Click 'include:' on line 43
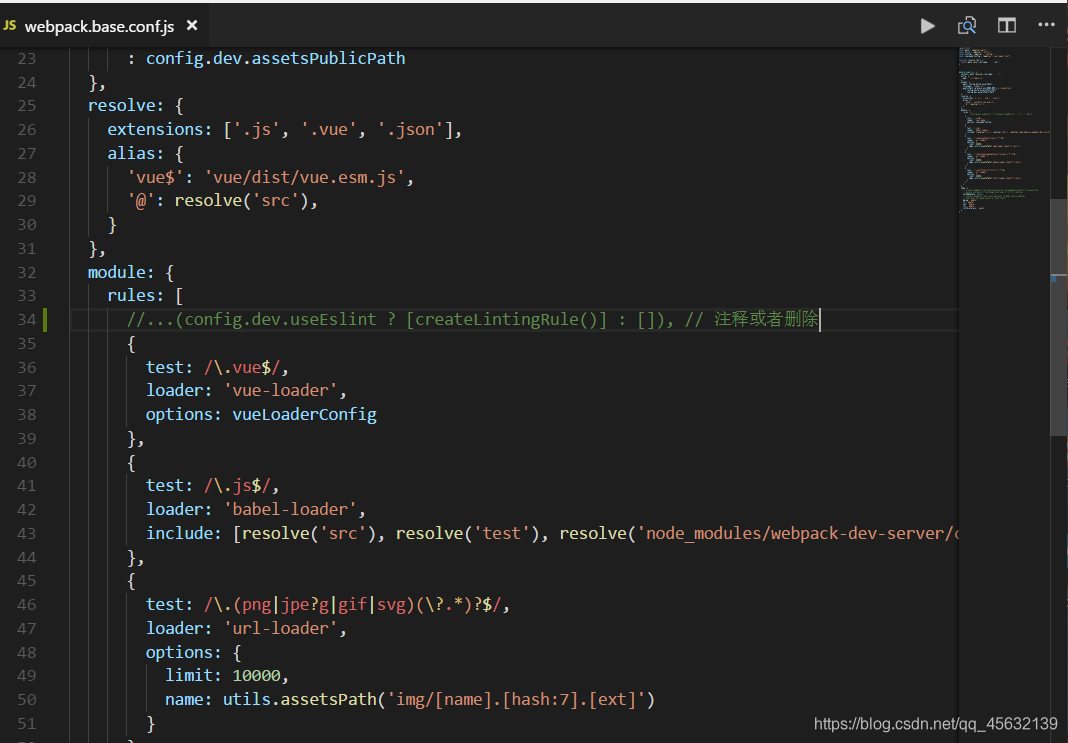The image size is (1068, 743). [x=184, y=533]
